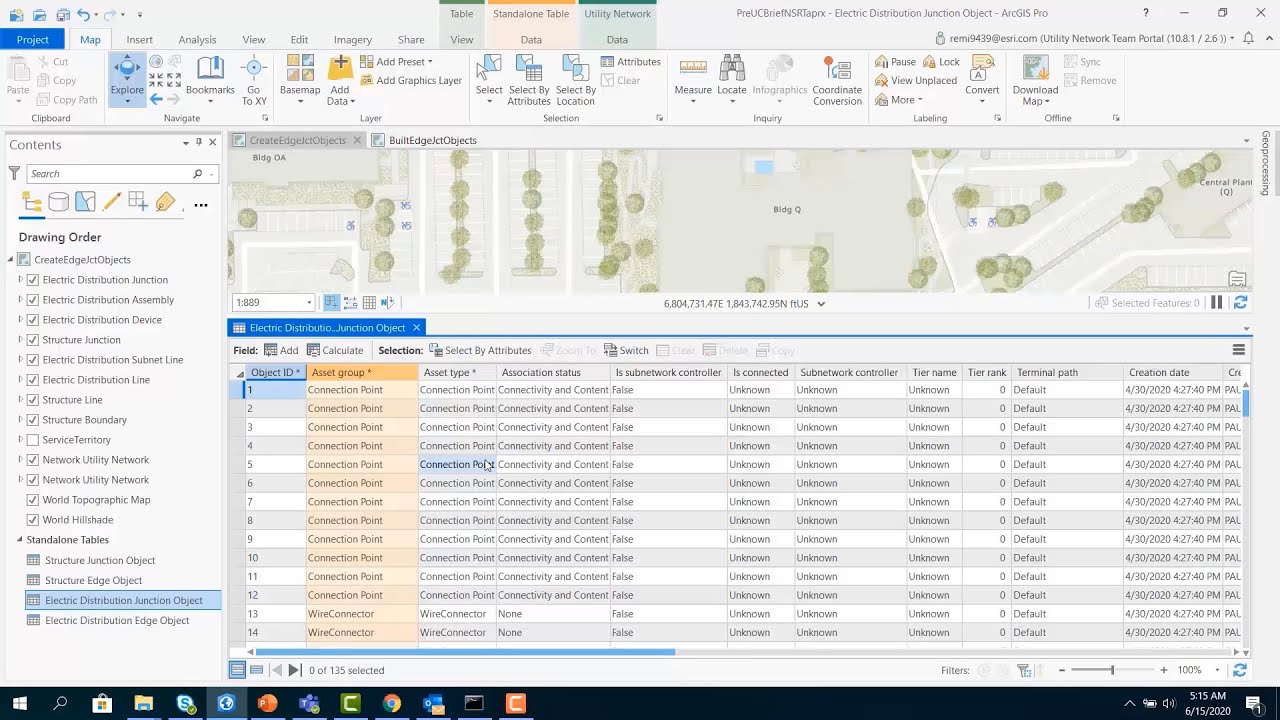
Task: Open the Measure tool
Action: click(x=693, y=80)
